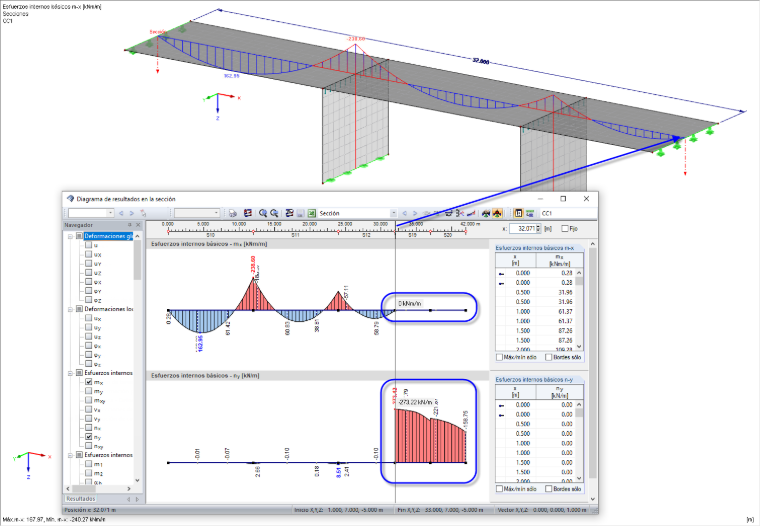
Task: Open the first empty toolbar dropdown
Action: click(x=111, y=213)
